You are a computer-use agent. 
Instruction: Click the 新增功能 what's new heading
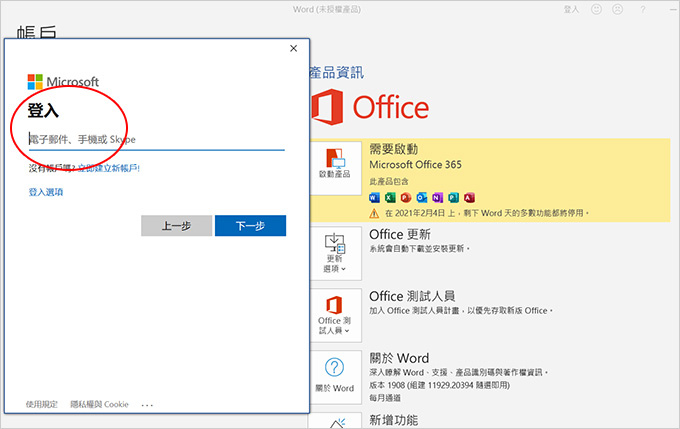point(394,420)
